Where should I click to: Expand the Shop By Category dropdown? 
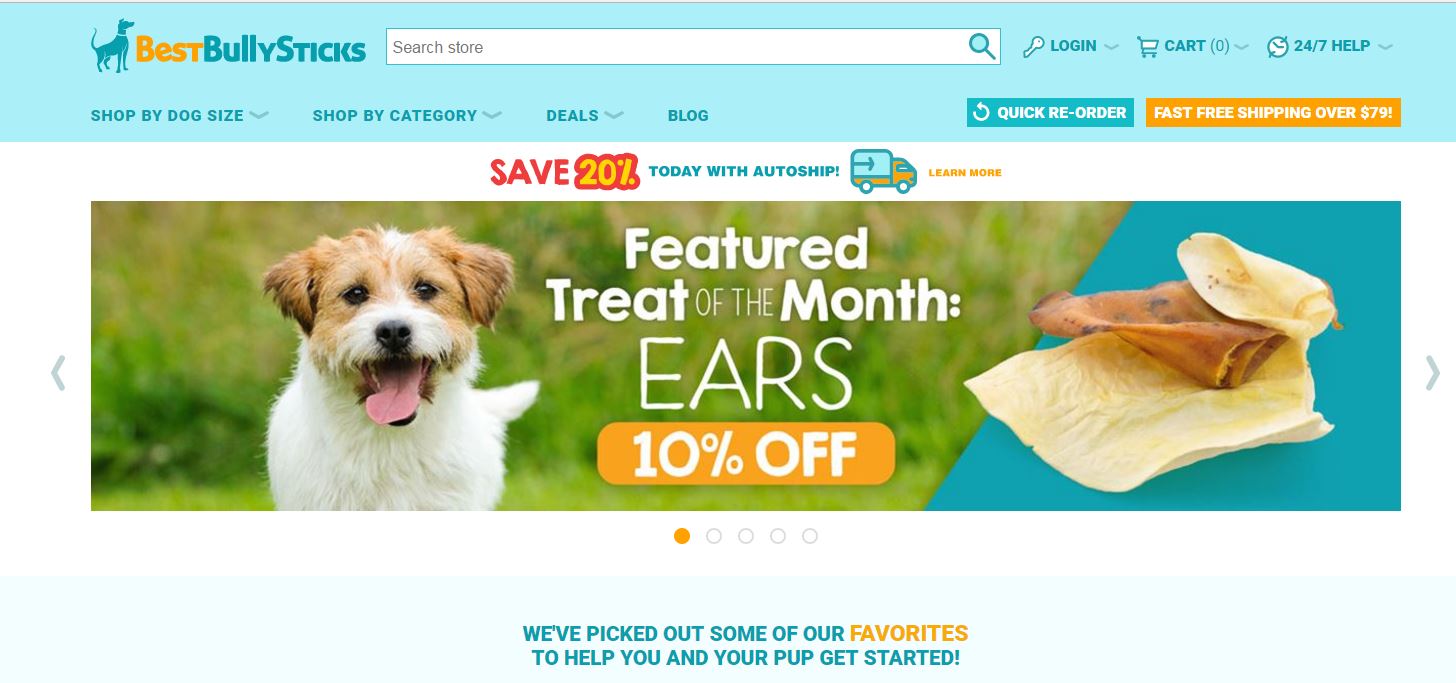point(407,115)
